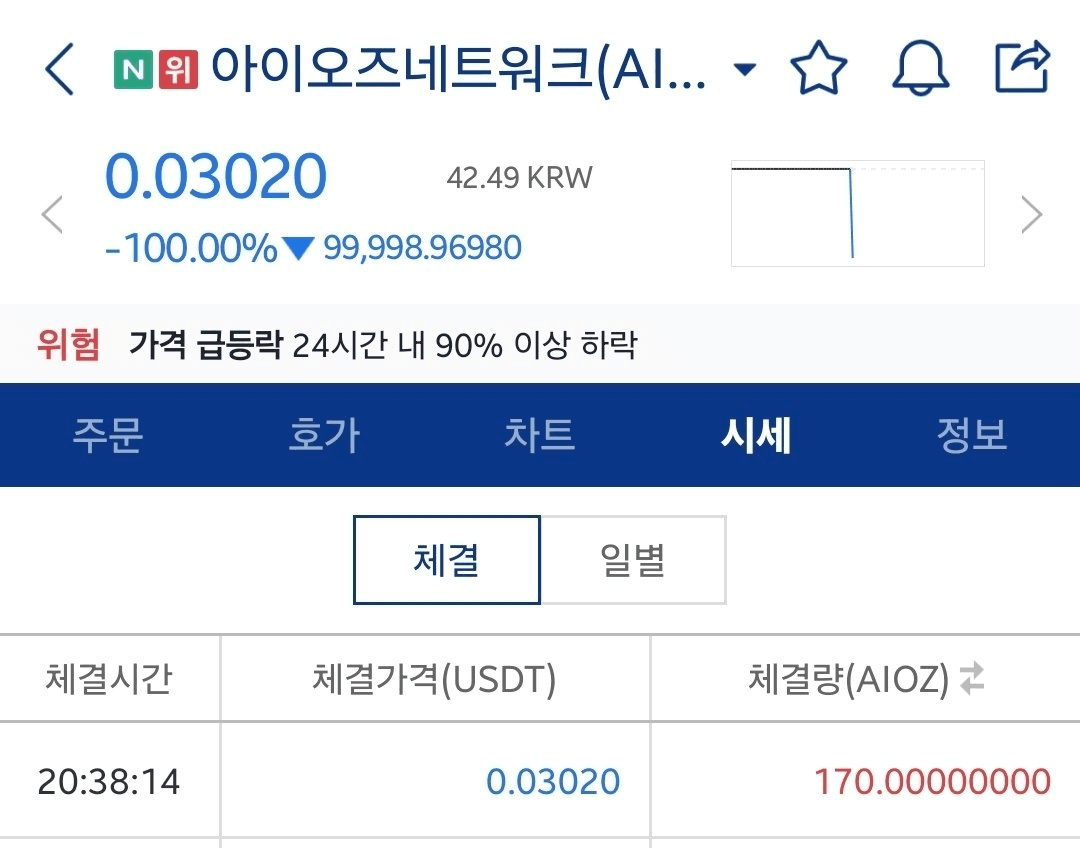Open coin name 아이오즈네트워크 market selector
Viewport: 1080px width, 848px height.
[x=458, y=70]
